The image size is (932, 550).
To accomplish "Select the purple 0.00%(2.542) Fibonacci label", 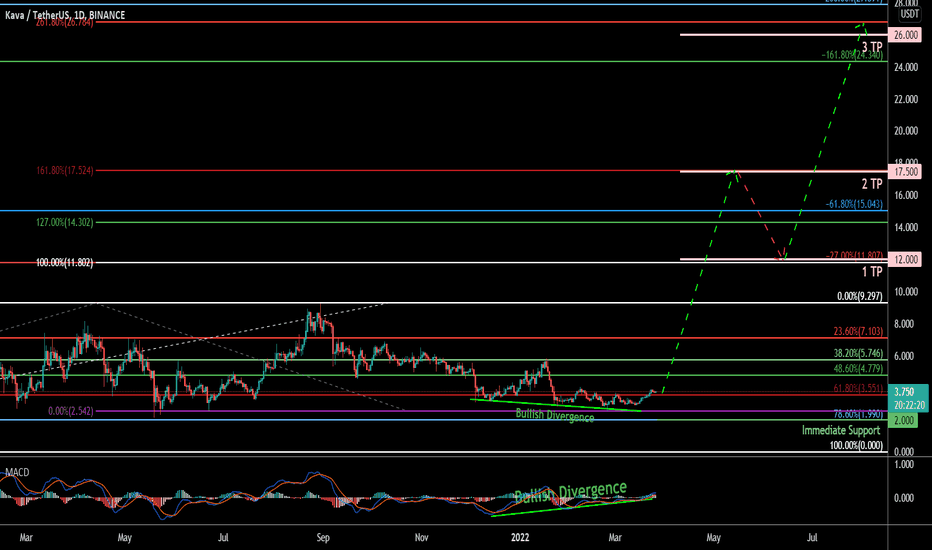I will 70,411.
